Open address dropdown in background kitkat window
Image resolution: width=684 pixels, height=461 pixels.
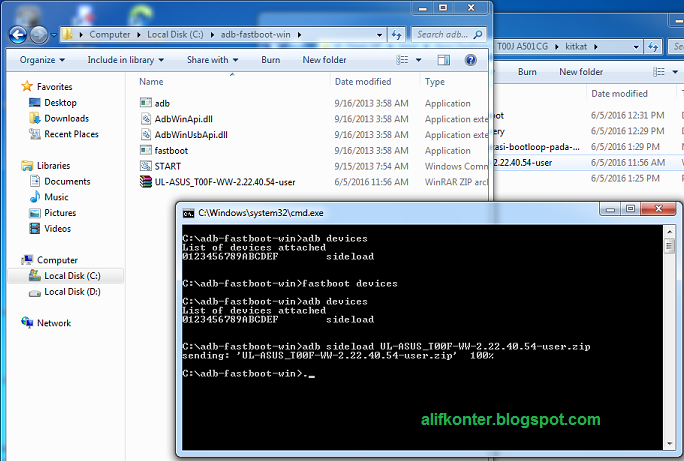tap(636, 46)
